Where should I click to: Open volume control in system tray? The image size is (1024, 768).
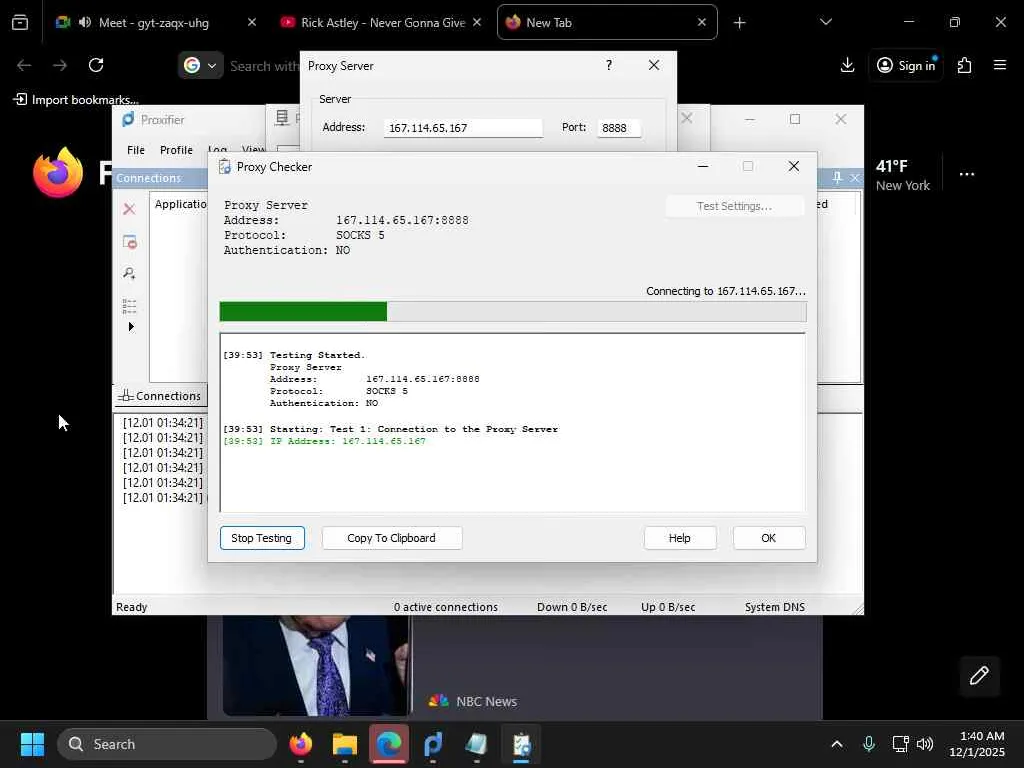click(925, 744)
